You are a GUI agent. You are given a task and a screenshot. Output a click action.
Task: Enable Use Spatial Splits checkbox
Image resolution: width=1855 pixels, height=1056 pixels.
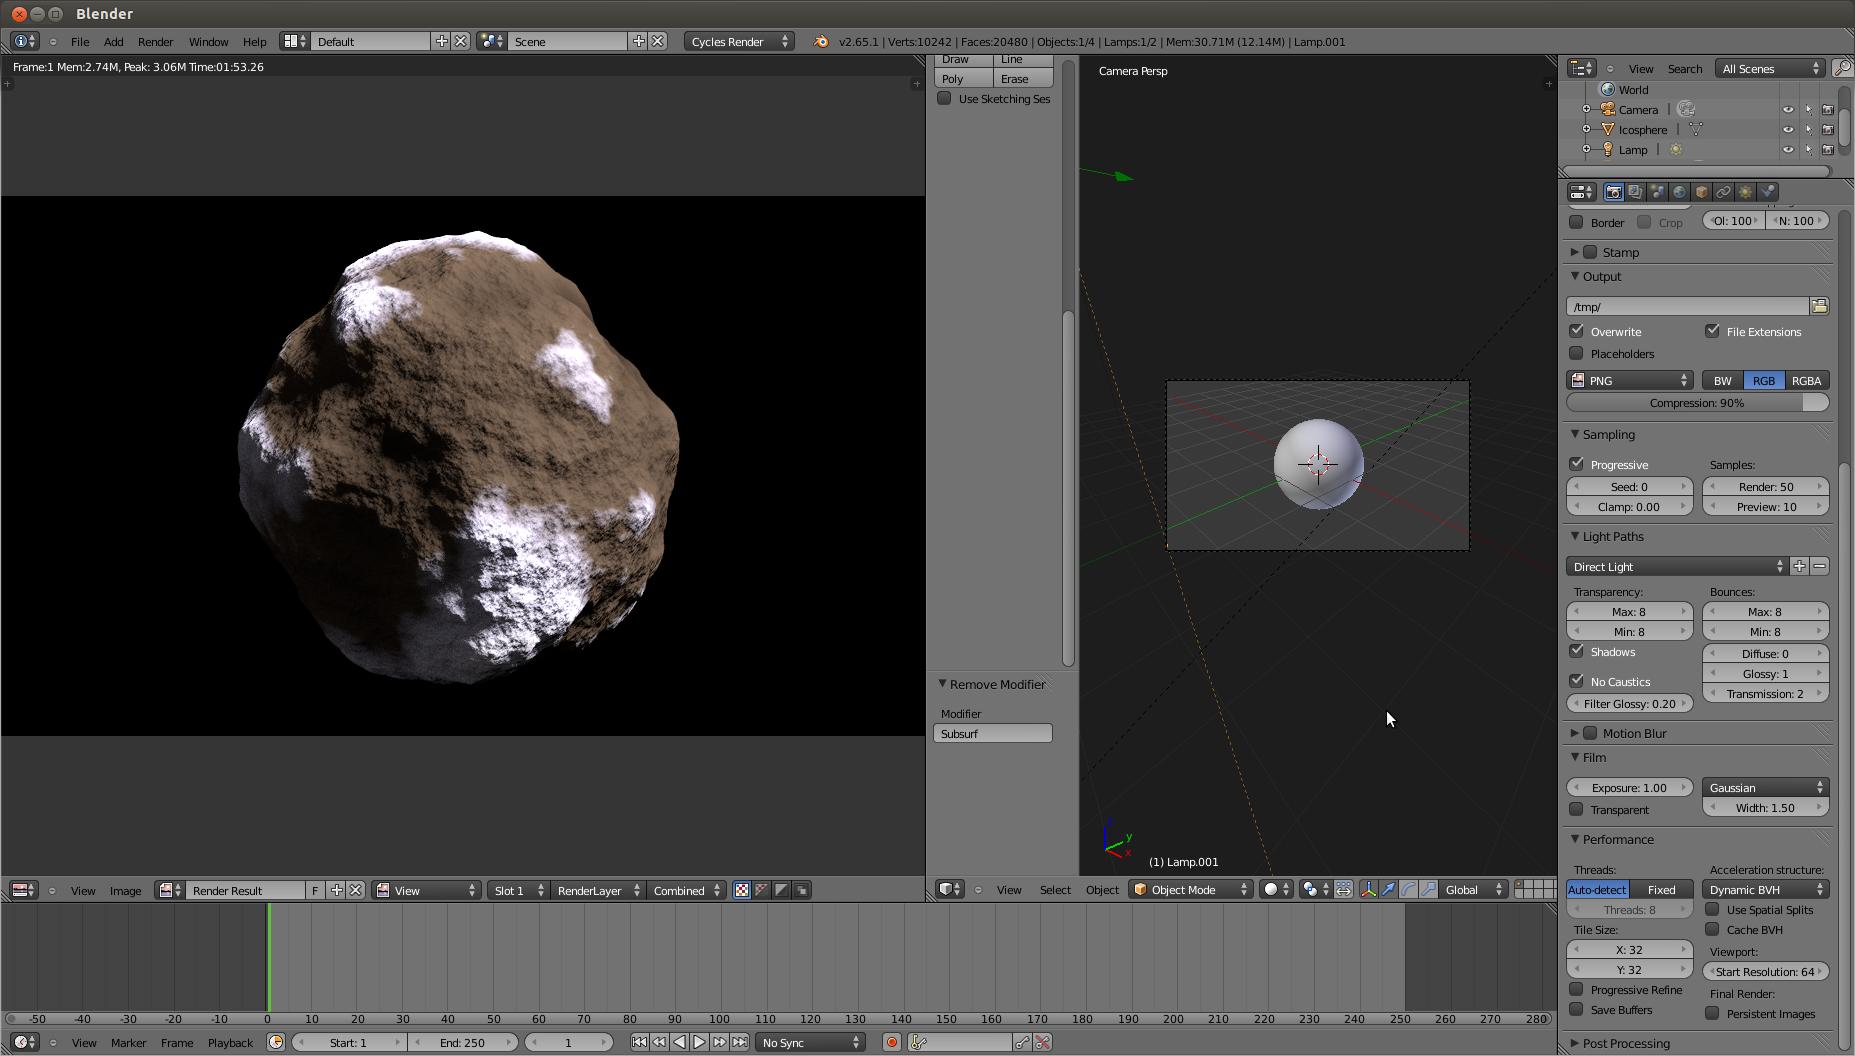1713,909
